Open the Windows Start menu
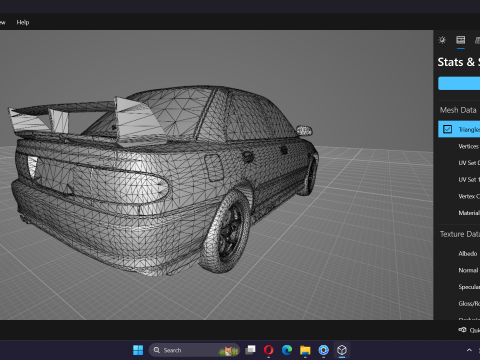The image size is (480, 360). click(x=138, y=350)
